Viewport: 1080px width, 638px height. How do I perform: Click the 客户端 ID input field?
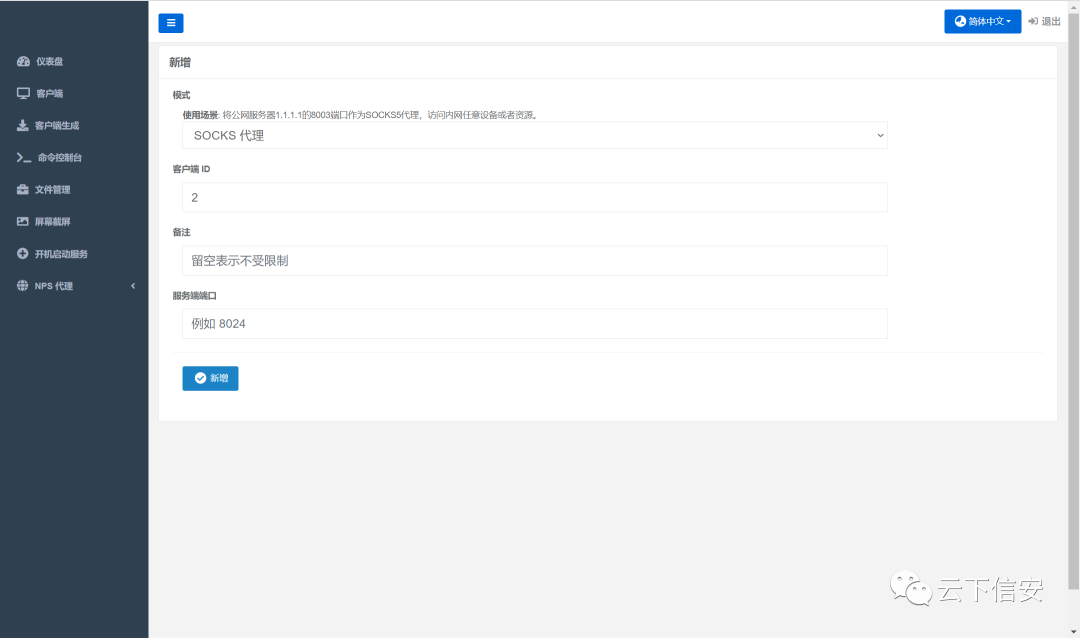click(x=534, y=197)
